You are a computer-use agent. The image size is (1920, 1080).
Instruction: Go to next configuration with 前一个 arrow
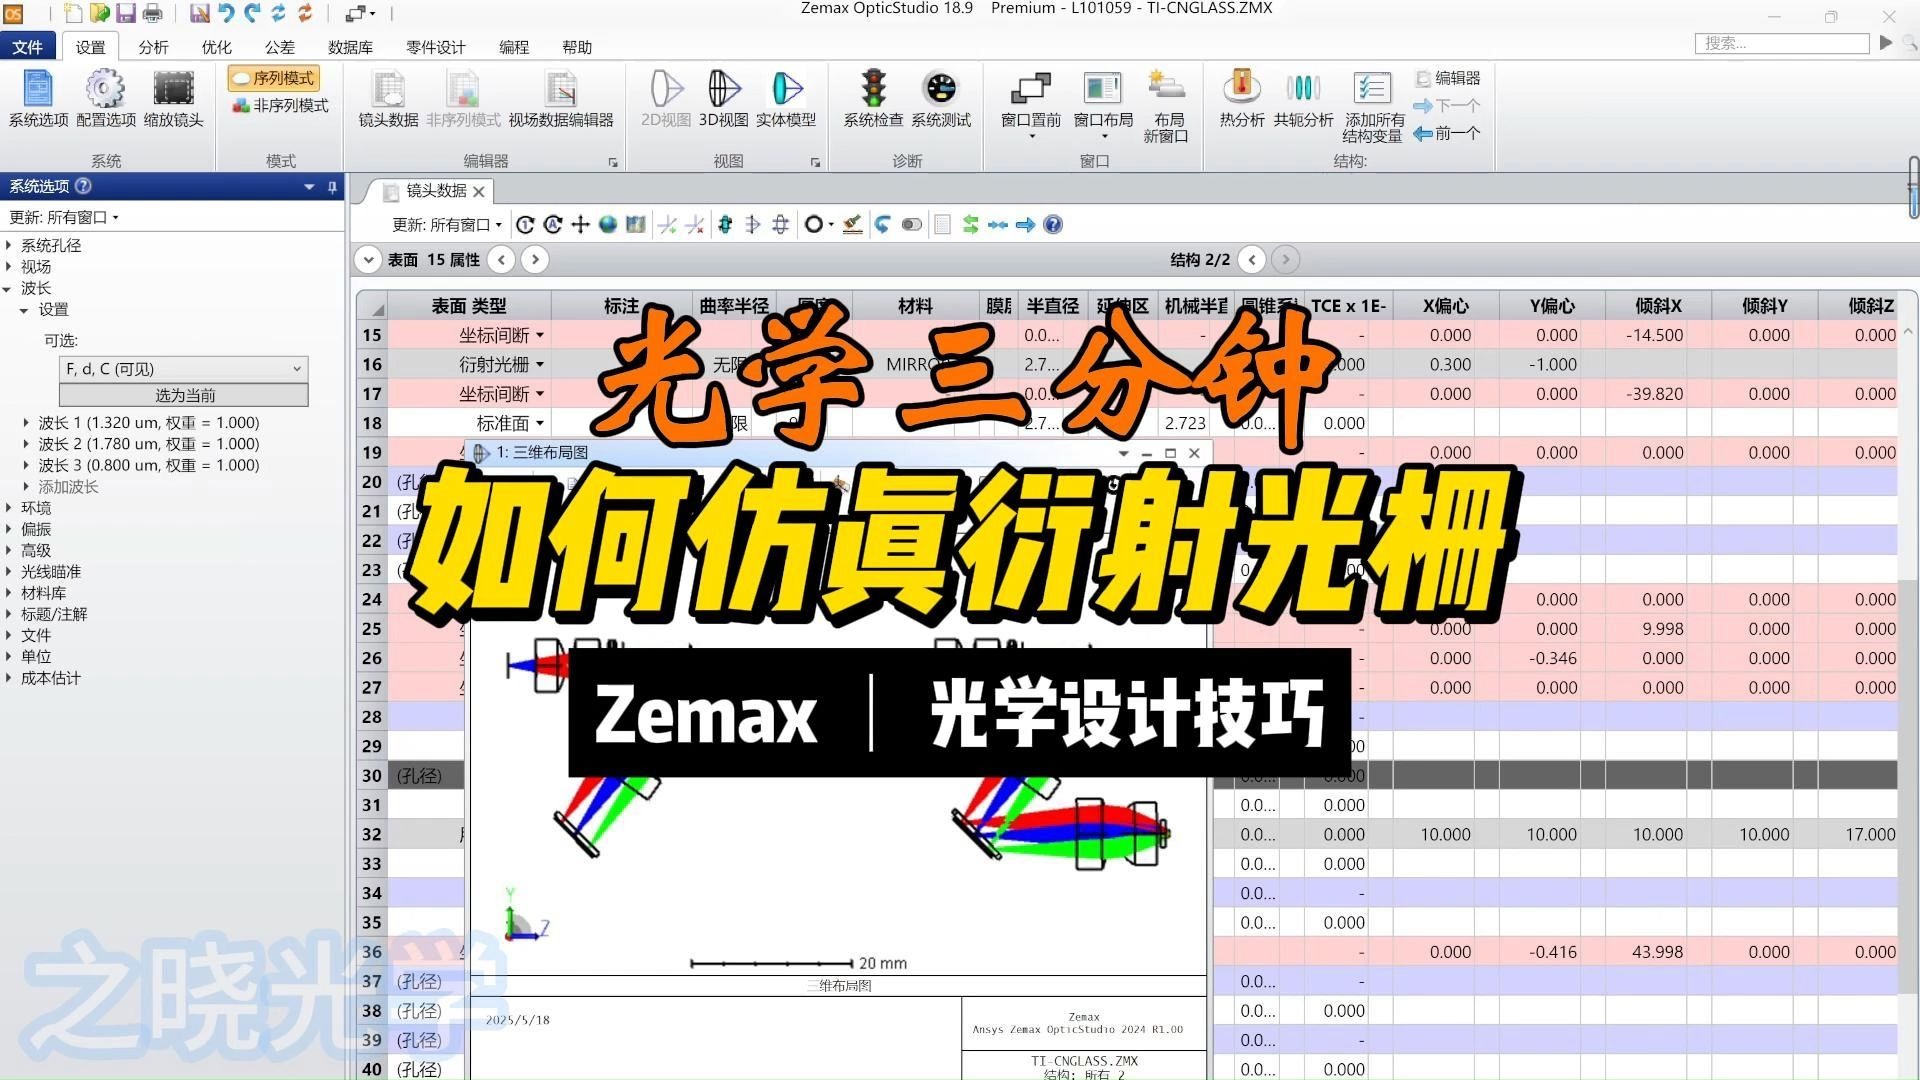1449,134
